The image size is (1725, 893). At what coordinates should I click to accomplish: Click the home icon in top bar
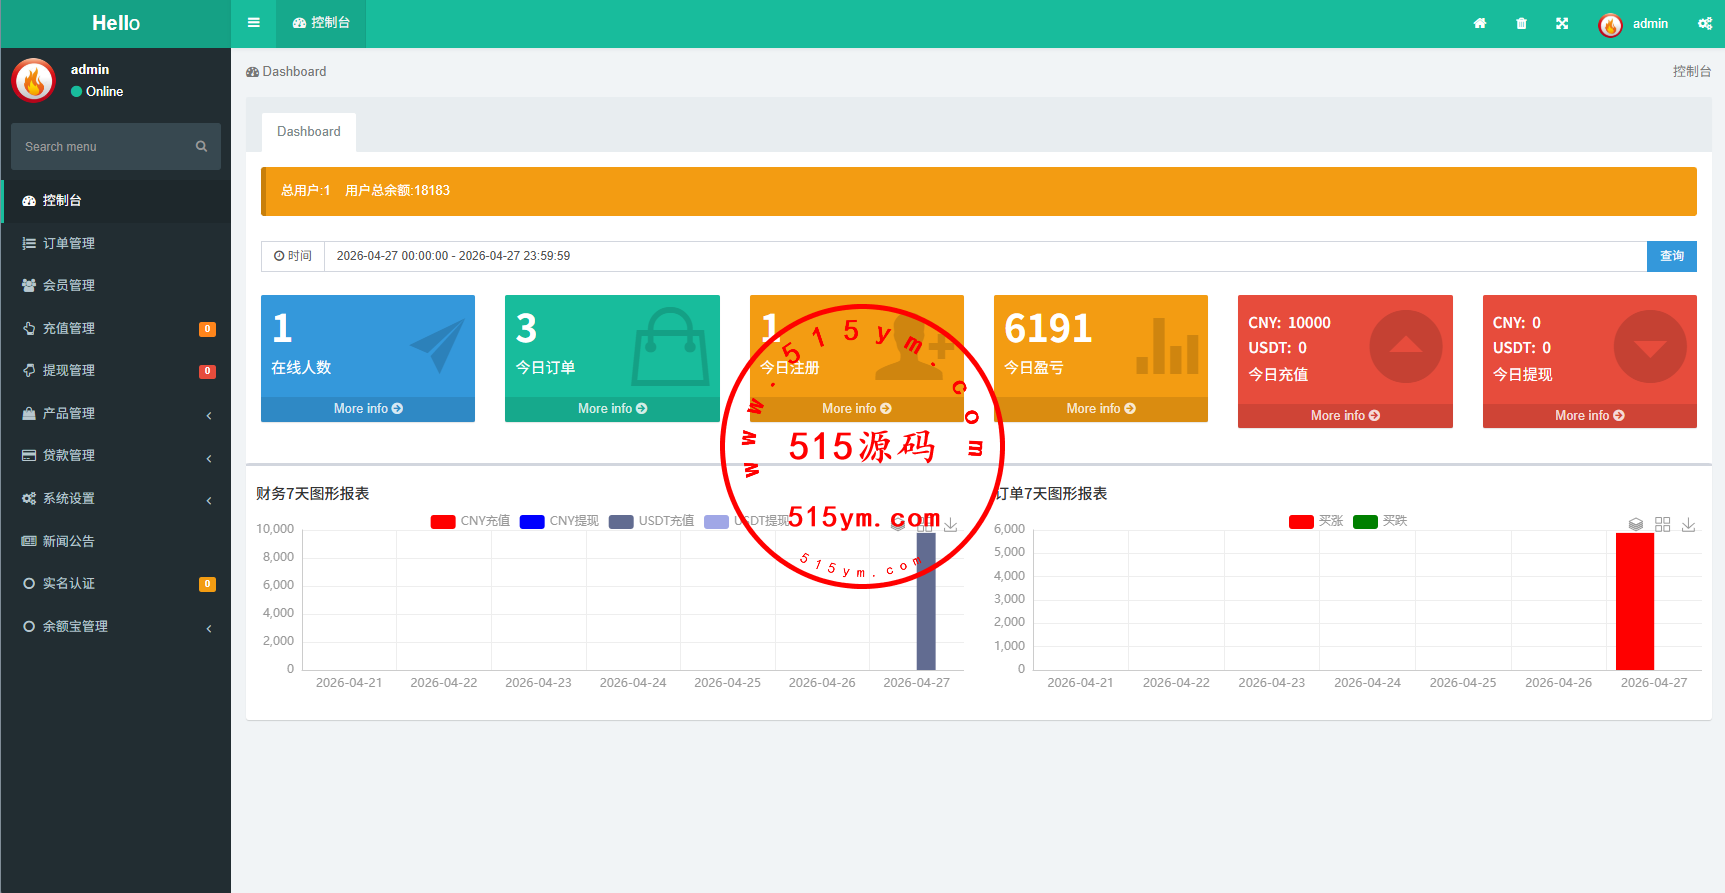tap(1480, 23)
